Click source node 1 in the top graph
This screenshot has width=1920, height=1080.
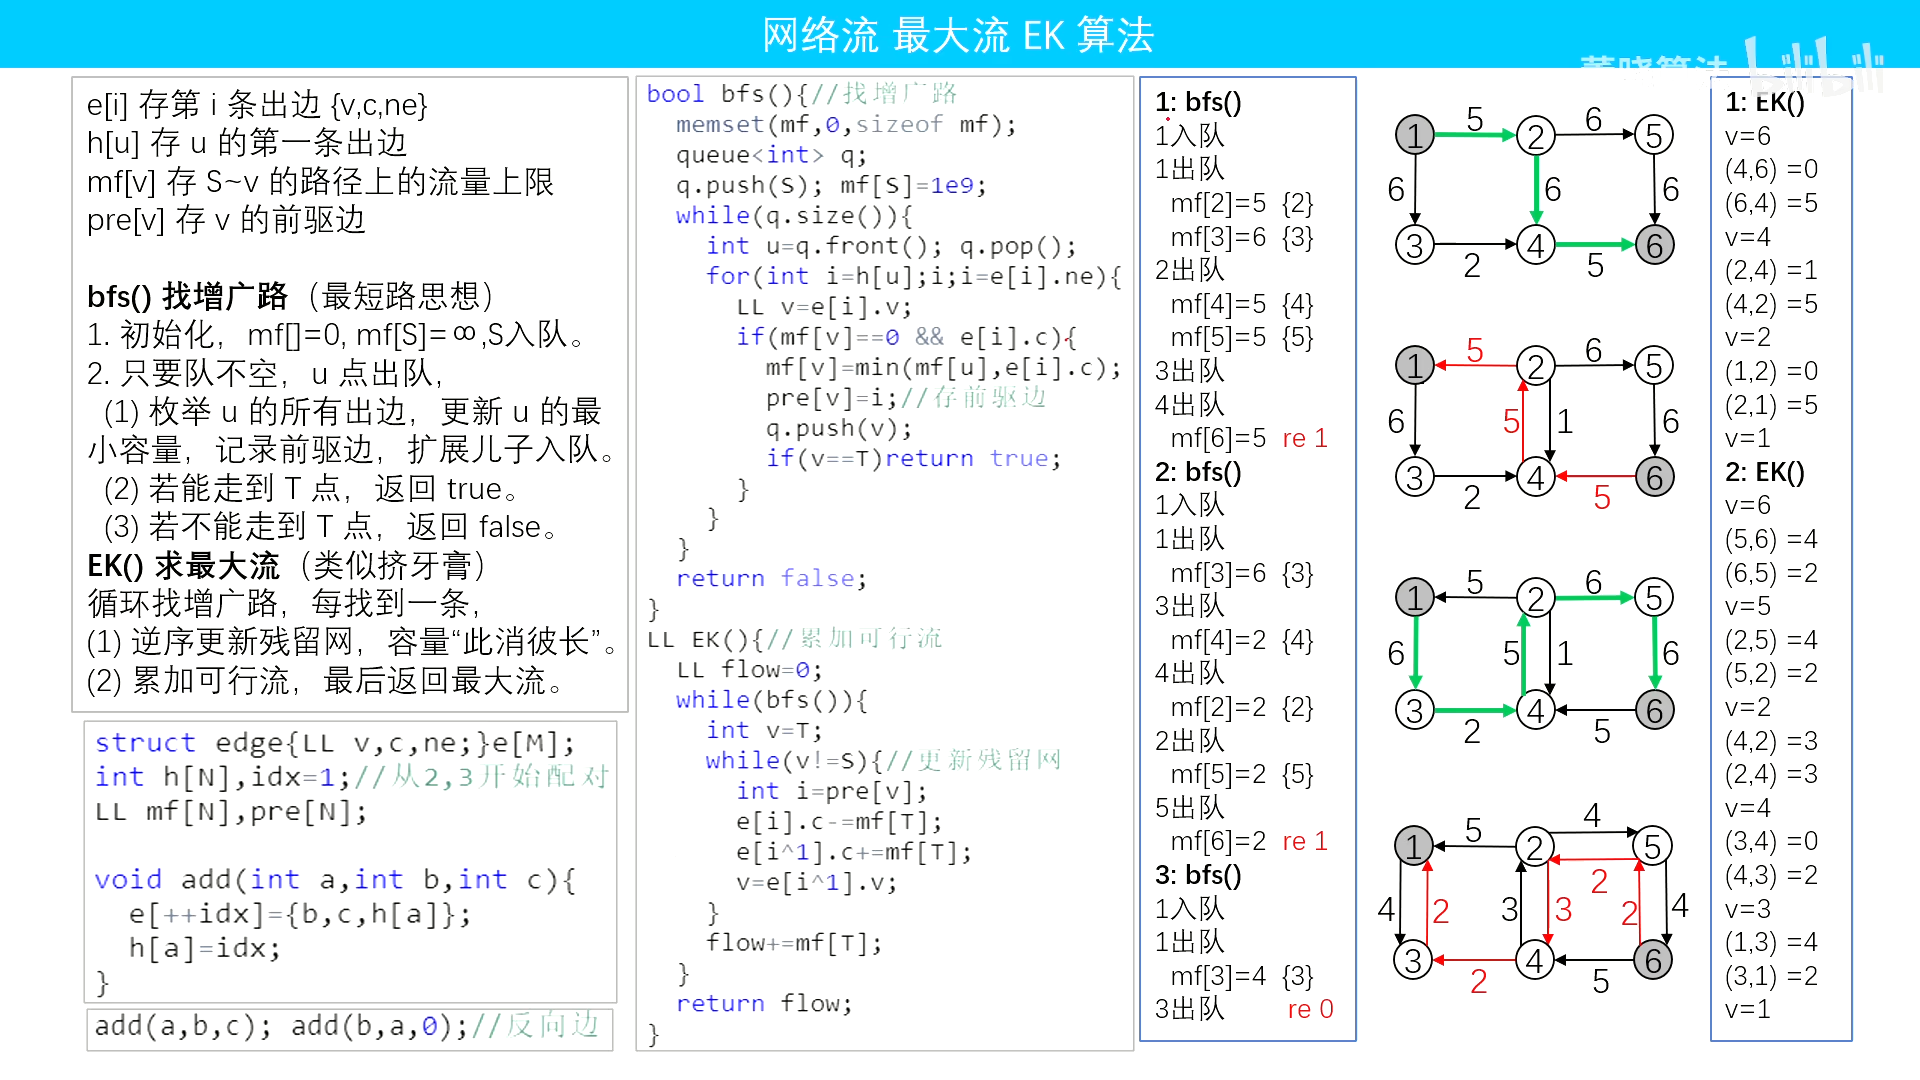click(1414, 135)
